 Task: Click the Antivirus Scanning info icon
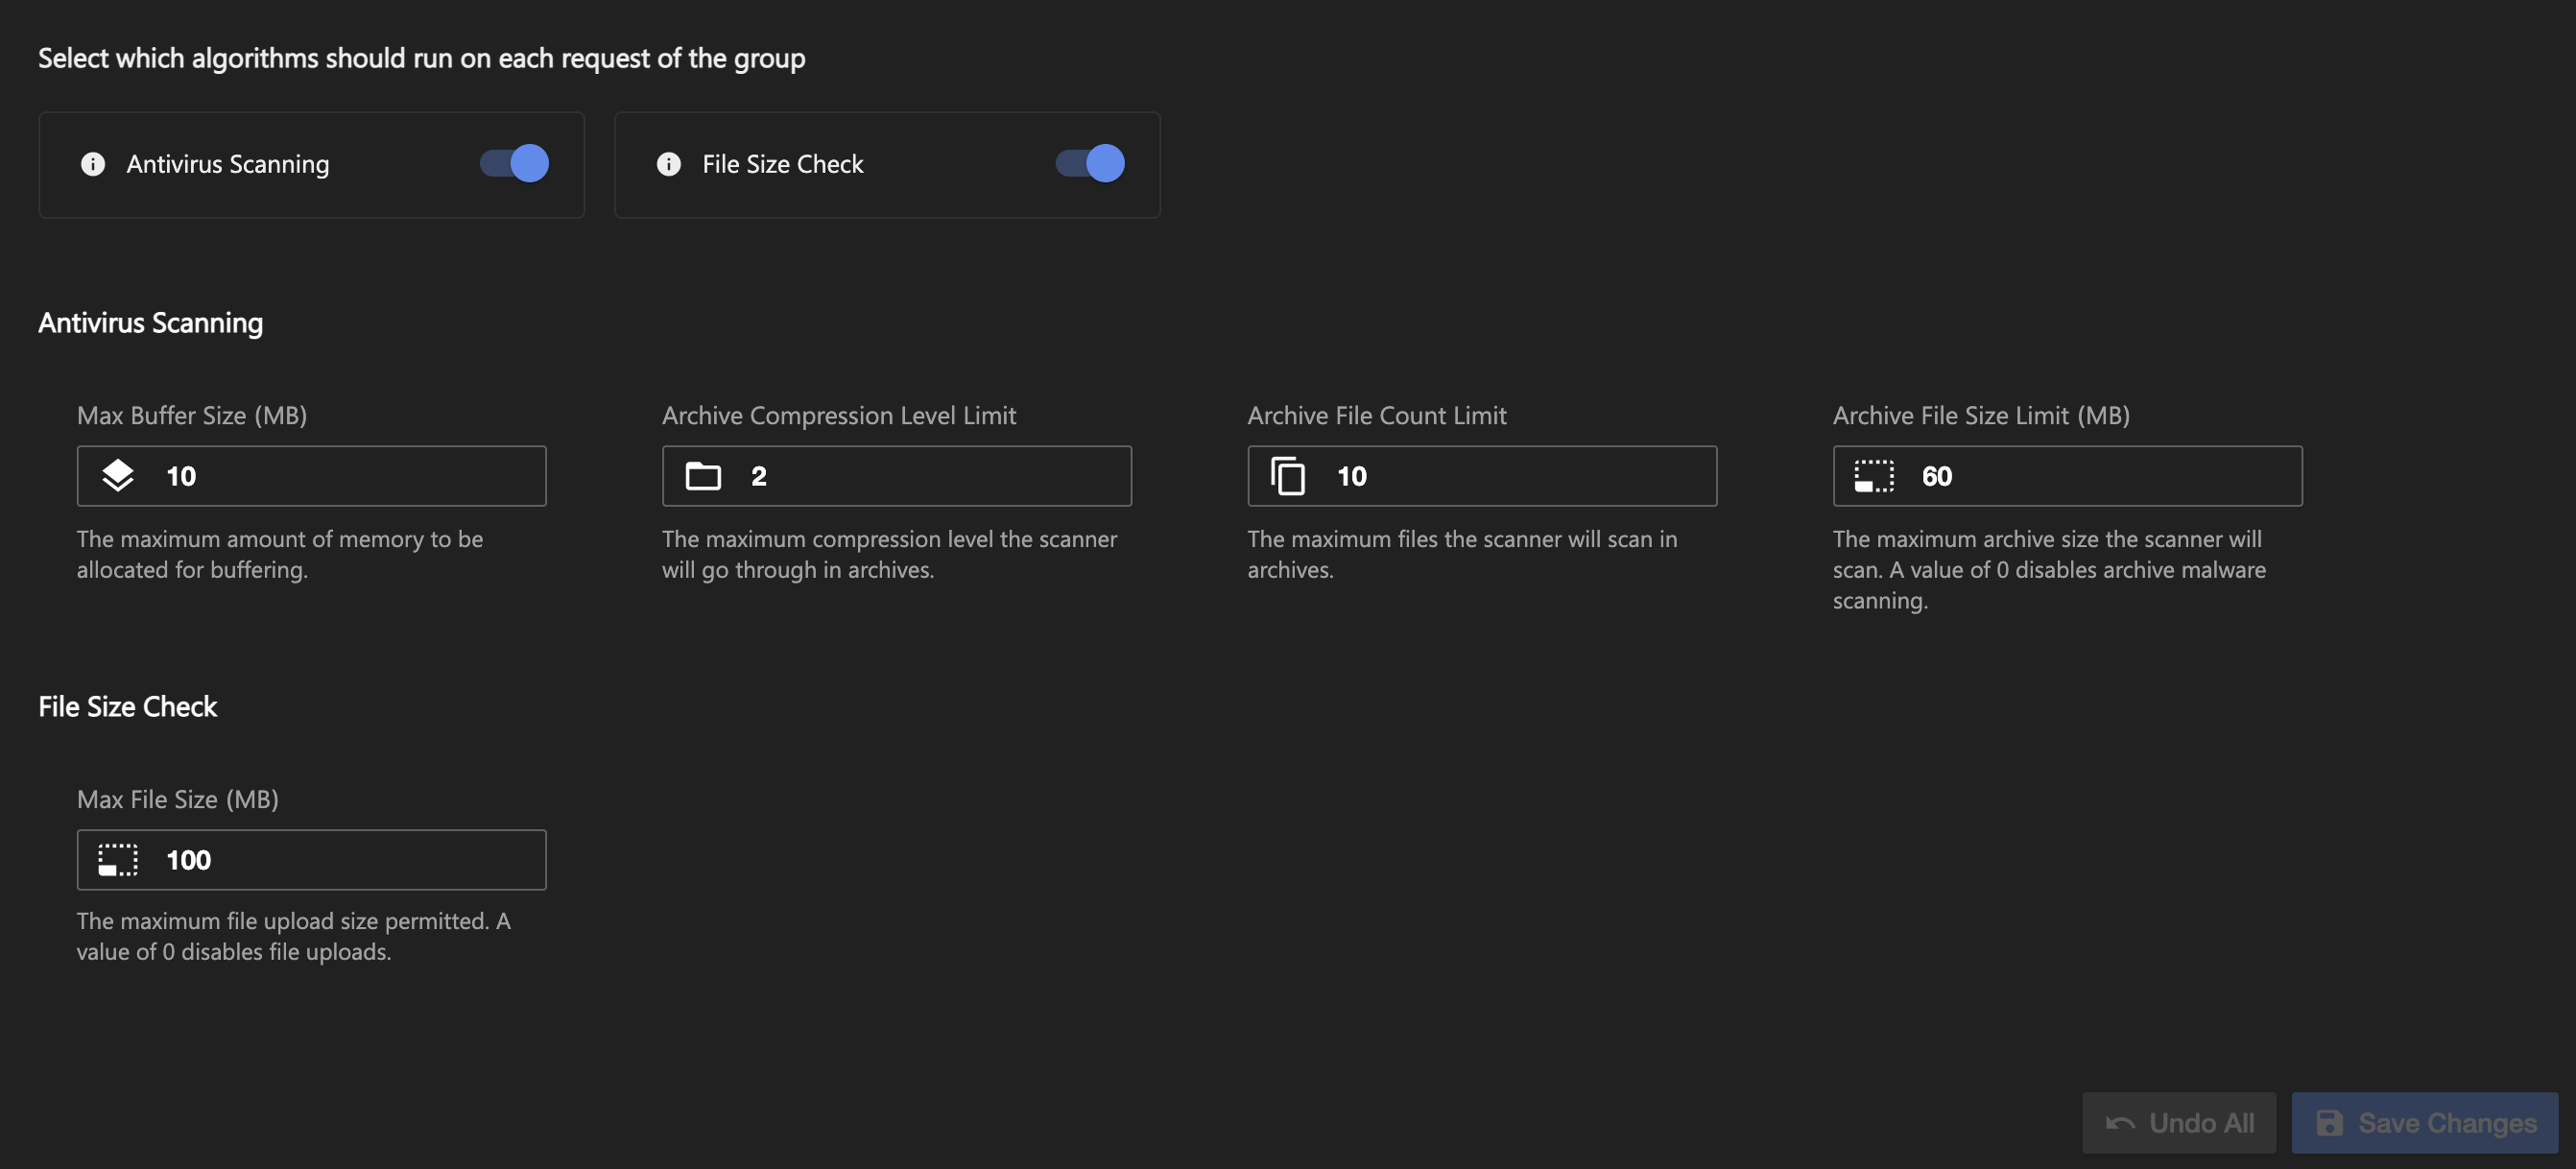(x=93, y=164)
